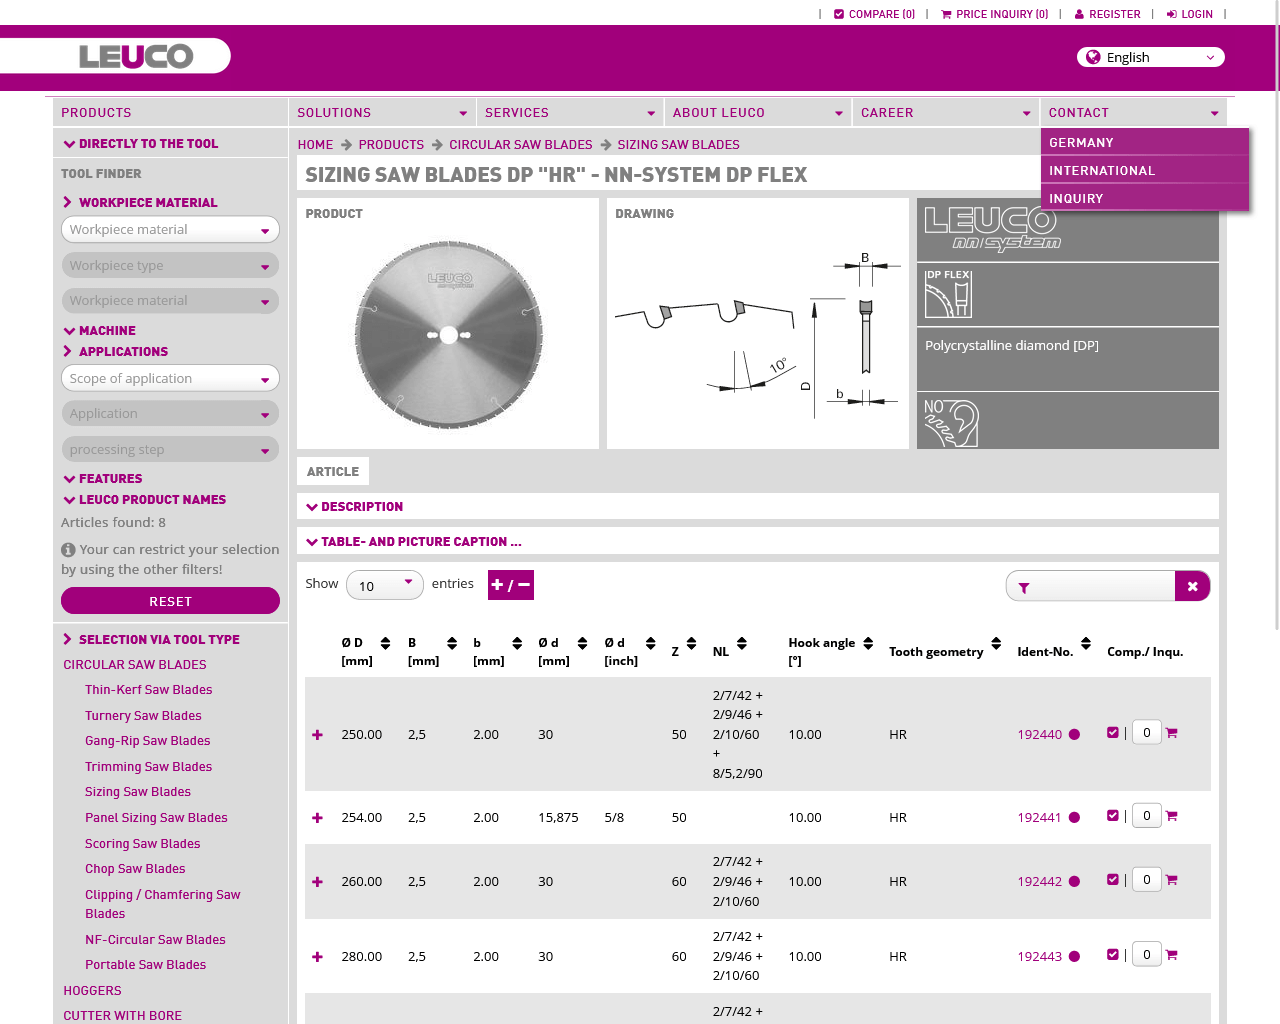The image size is (1280, 1024).
Task: Sort table by Ident-No. column
Action: (x=1086, y=643)
